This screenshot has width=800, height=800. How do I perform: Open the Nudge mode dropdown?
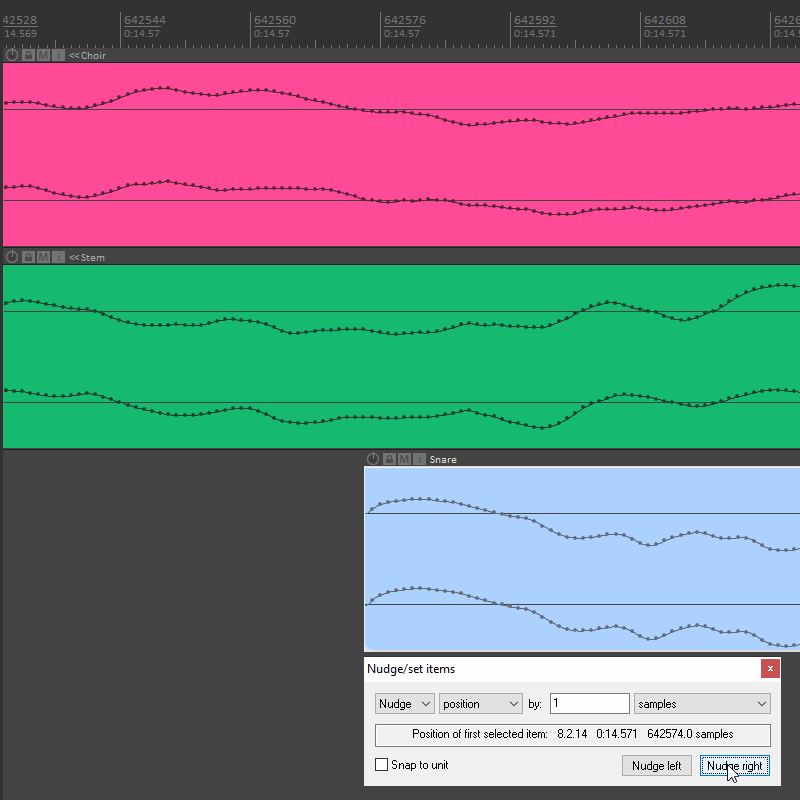[x=405, y=704]
